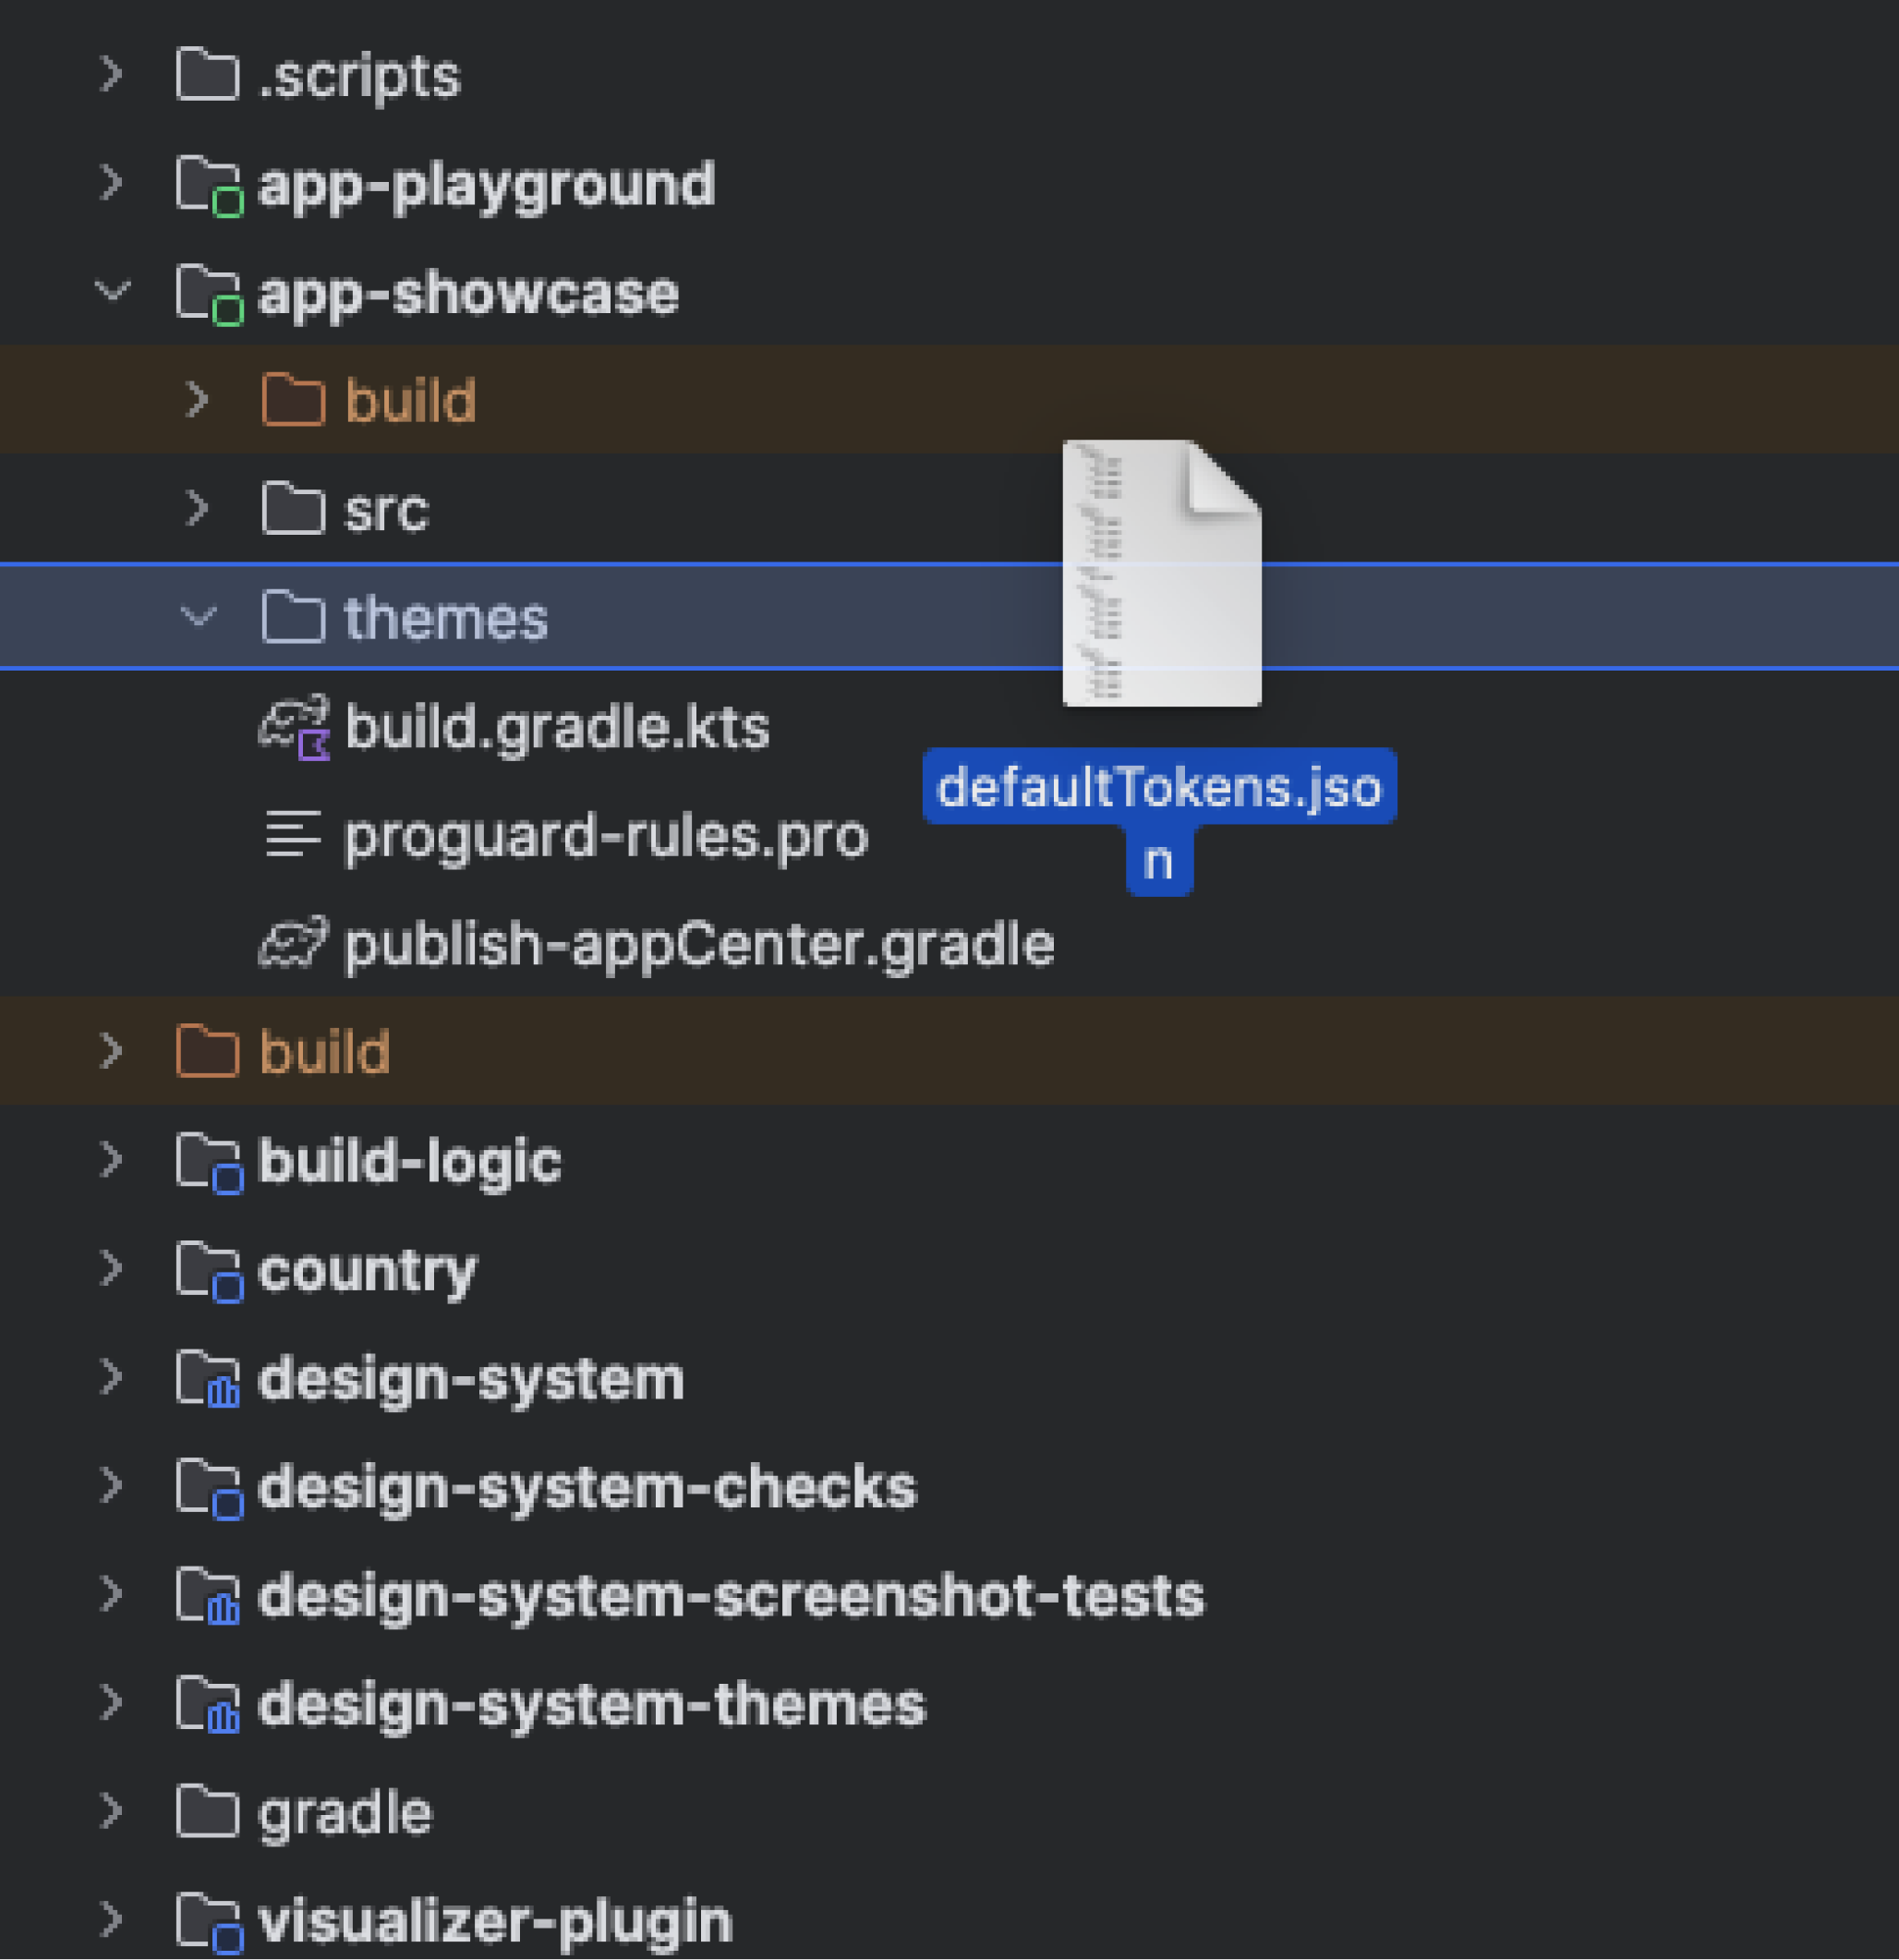Click the orange build folder icon under app-showcase
Viewport: 1899px width, 1960px height.
pyautogui.click(x=293, y=400)
